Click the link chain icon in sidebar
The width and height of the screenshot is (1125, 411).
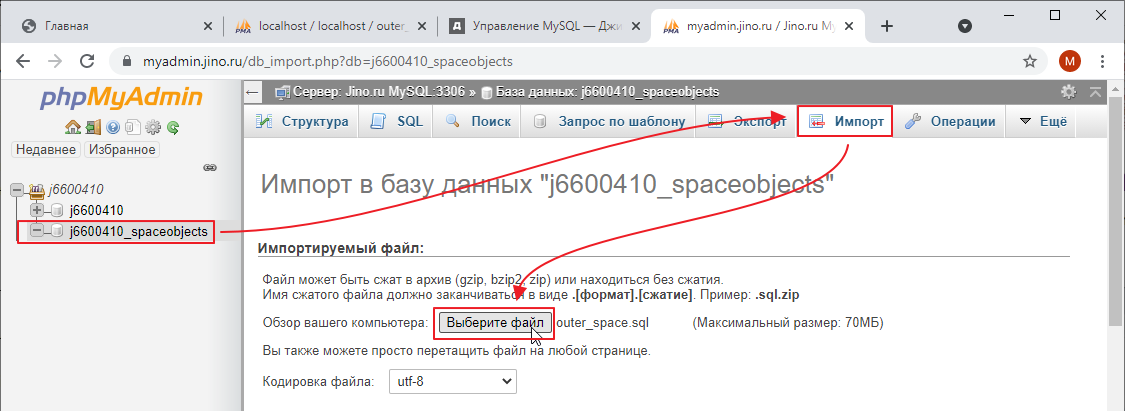pos(210,167)
